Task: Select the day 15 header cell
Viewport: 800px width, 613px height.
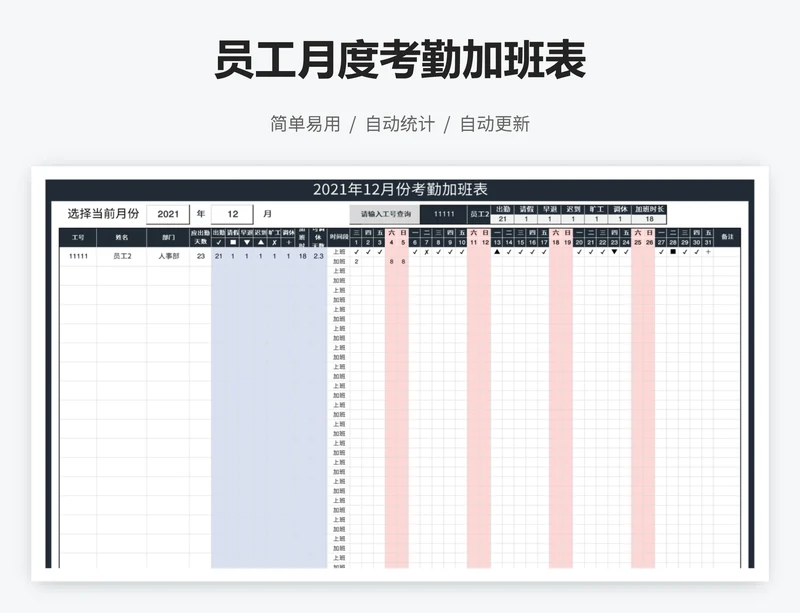Action: point(520,242)
